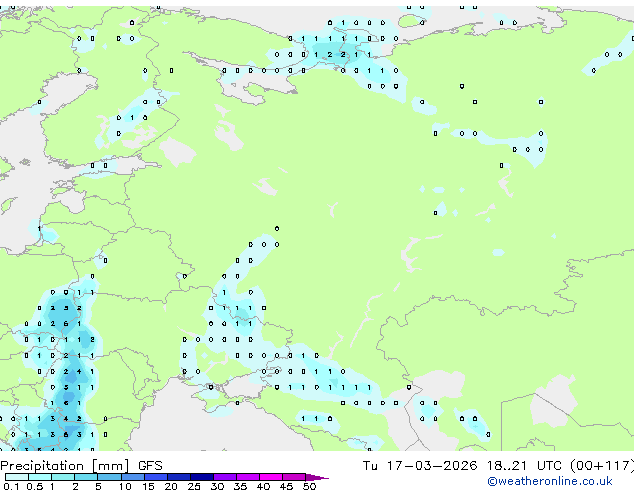Click the '0.5' legend scale label
The width and height of the screenshot is (634, 490).
pos(35,486)
